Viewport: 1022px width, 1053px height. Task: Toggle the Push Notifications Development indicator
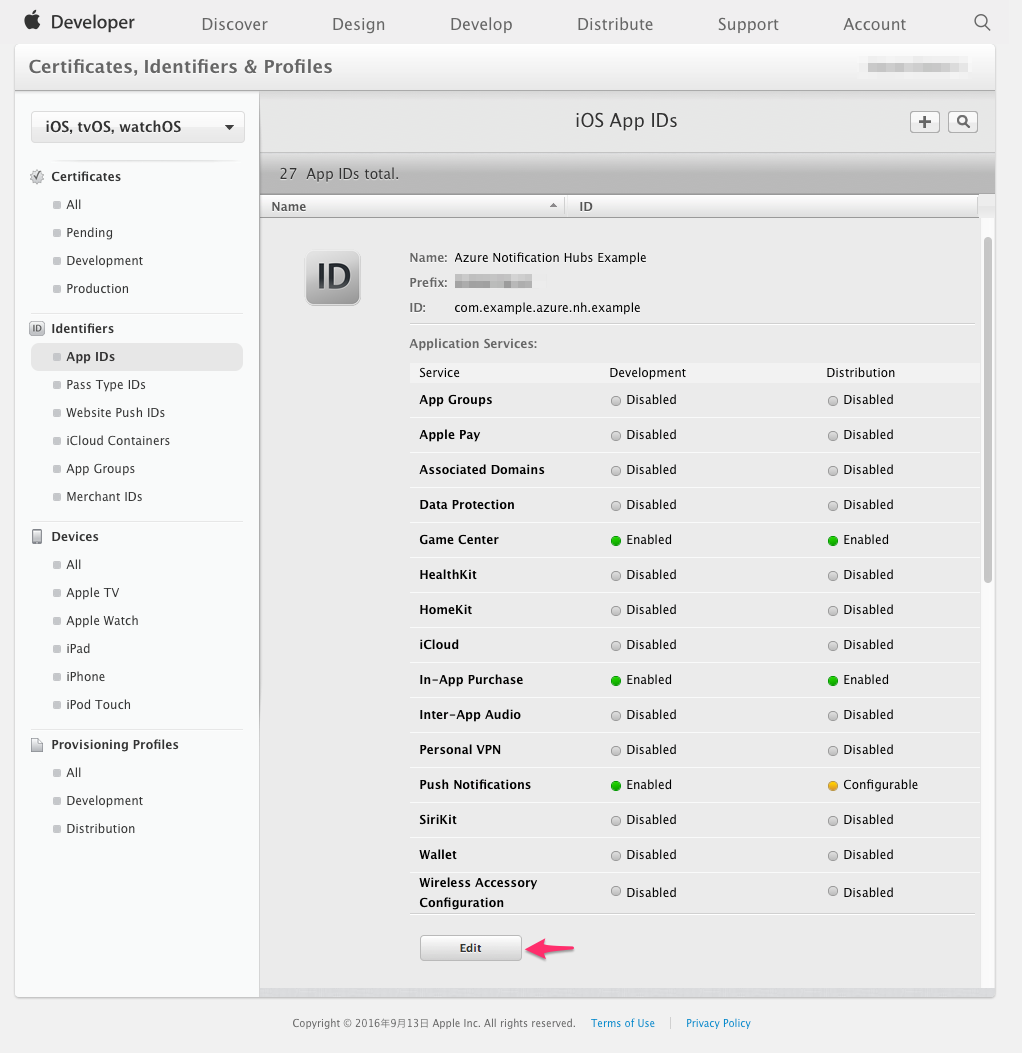pos(618,785)
